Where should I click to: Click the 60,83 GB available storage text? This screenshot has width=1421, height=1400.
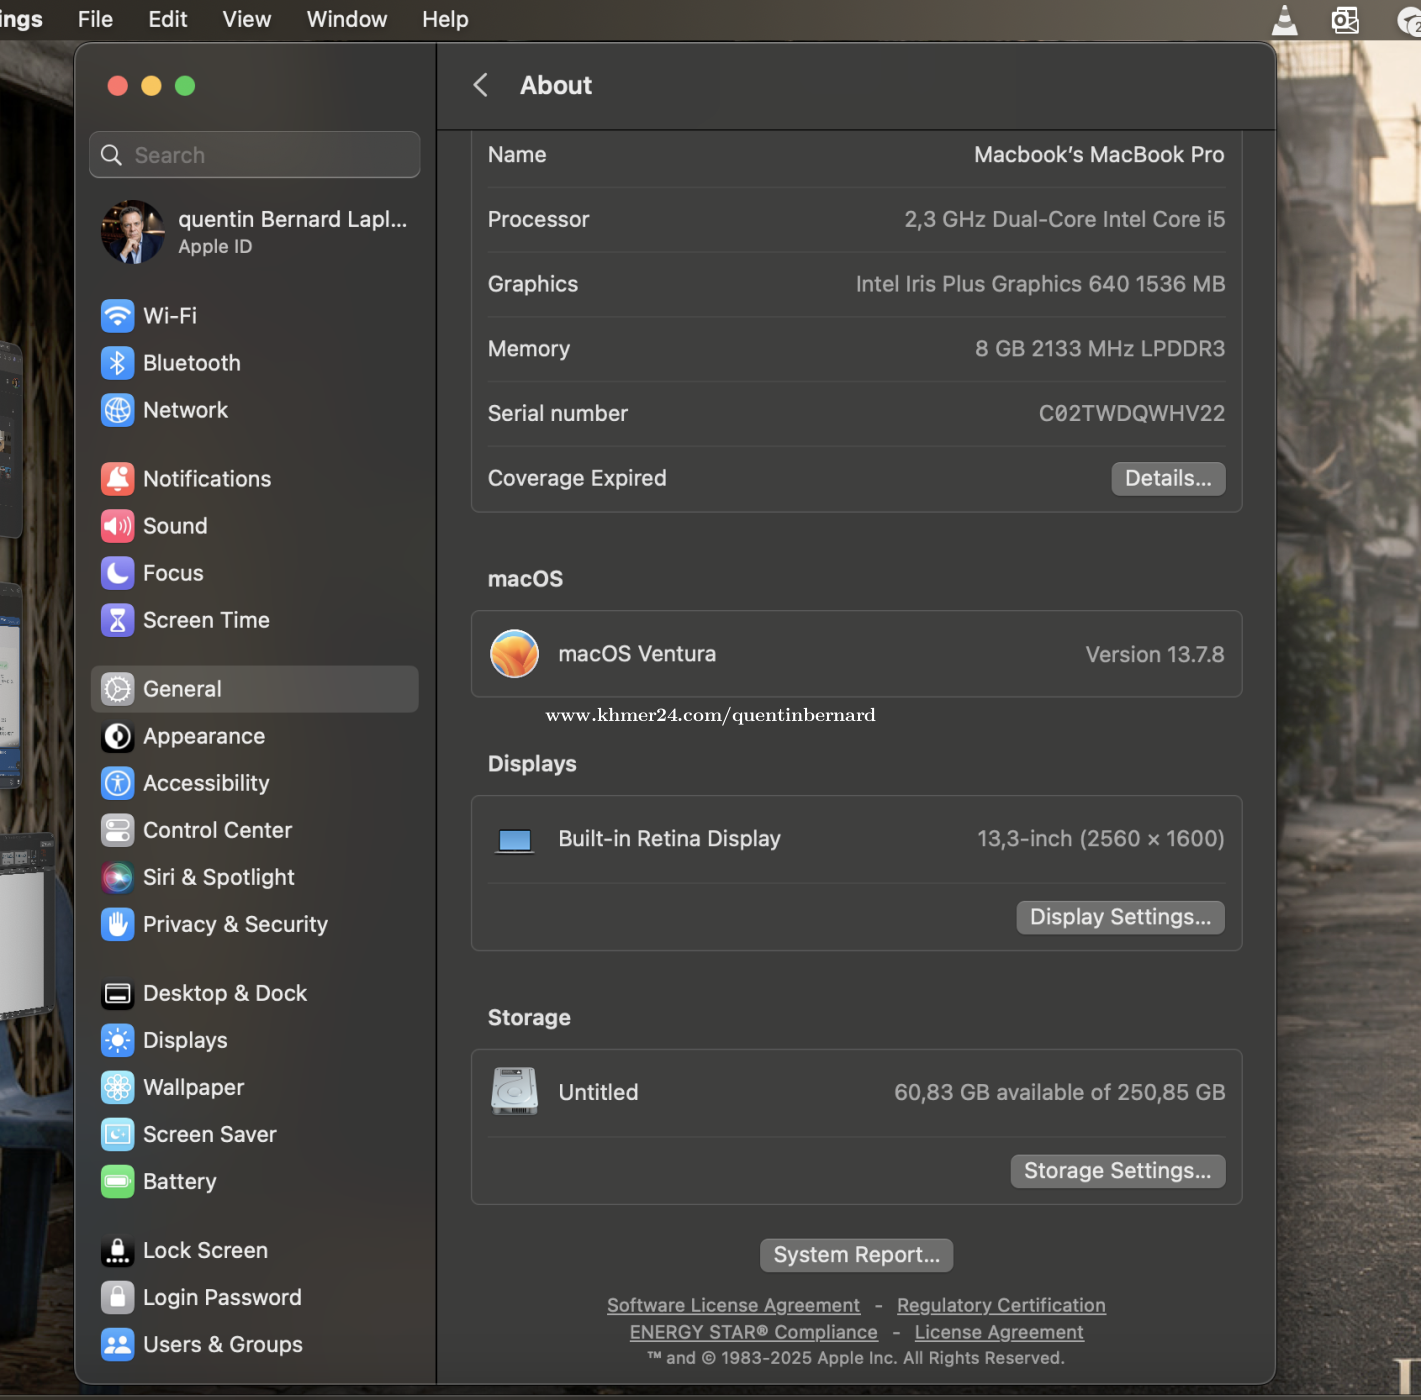pyautogui.click(x=1060, y=1092)
